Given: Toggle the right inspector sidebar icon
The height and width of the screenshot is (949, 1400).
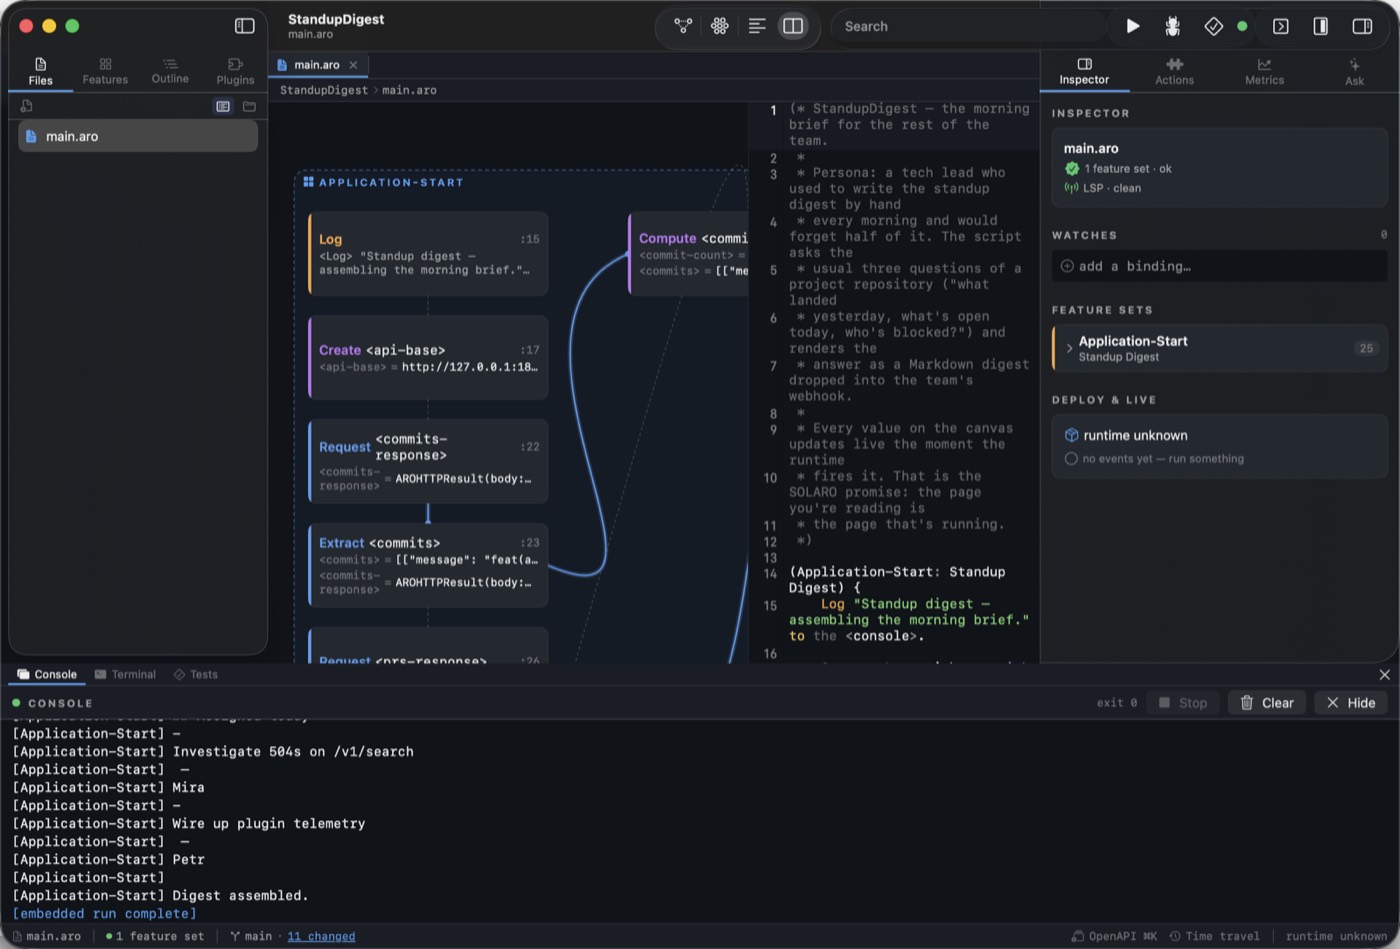Looking at the screenshot, I should 1361,26.
